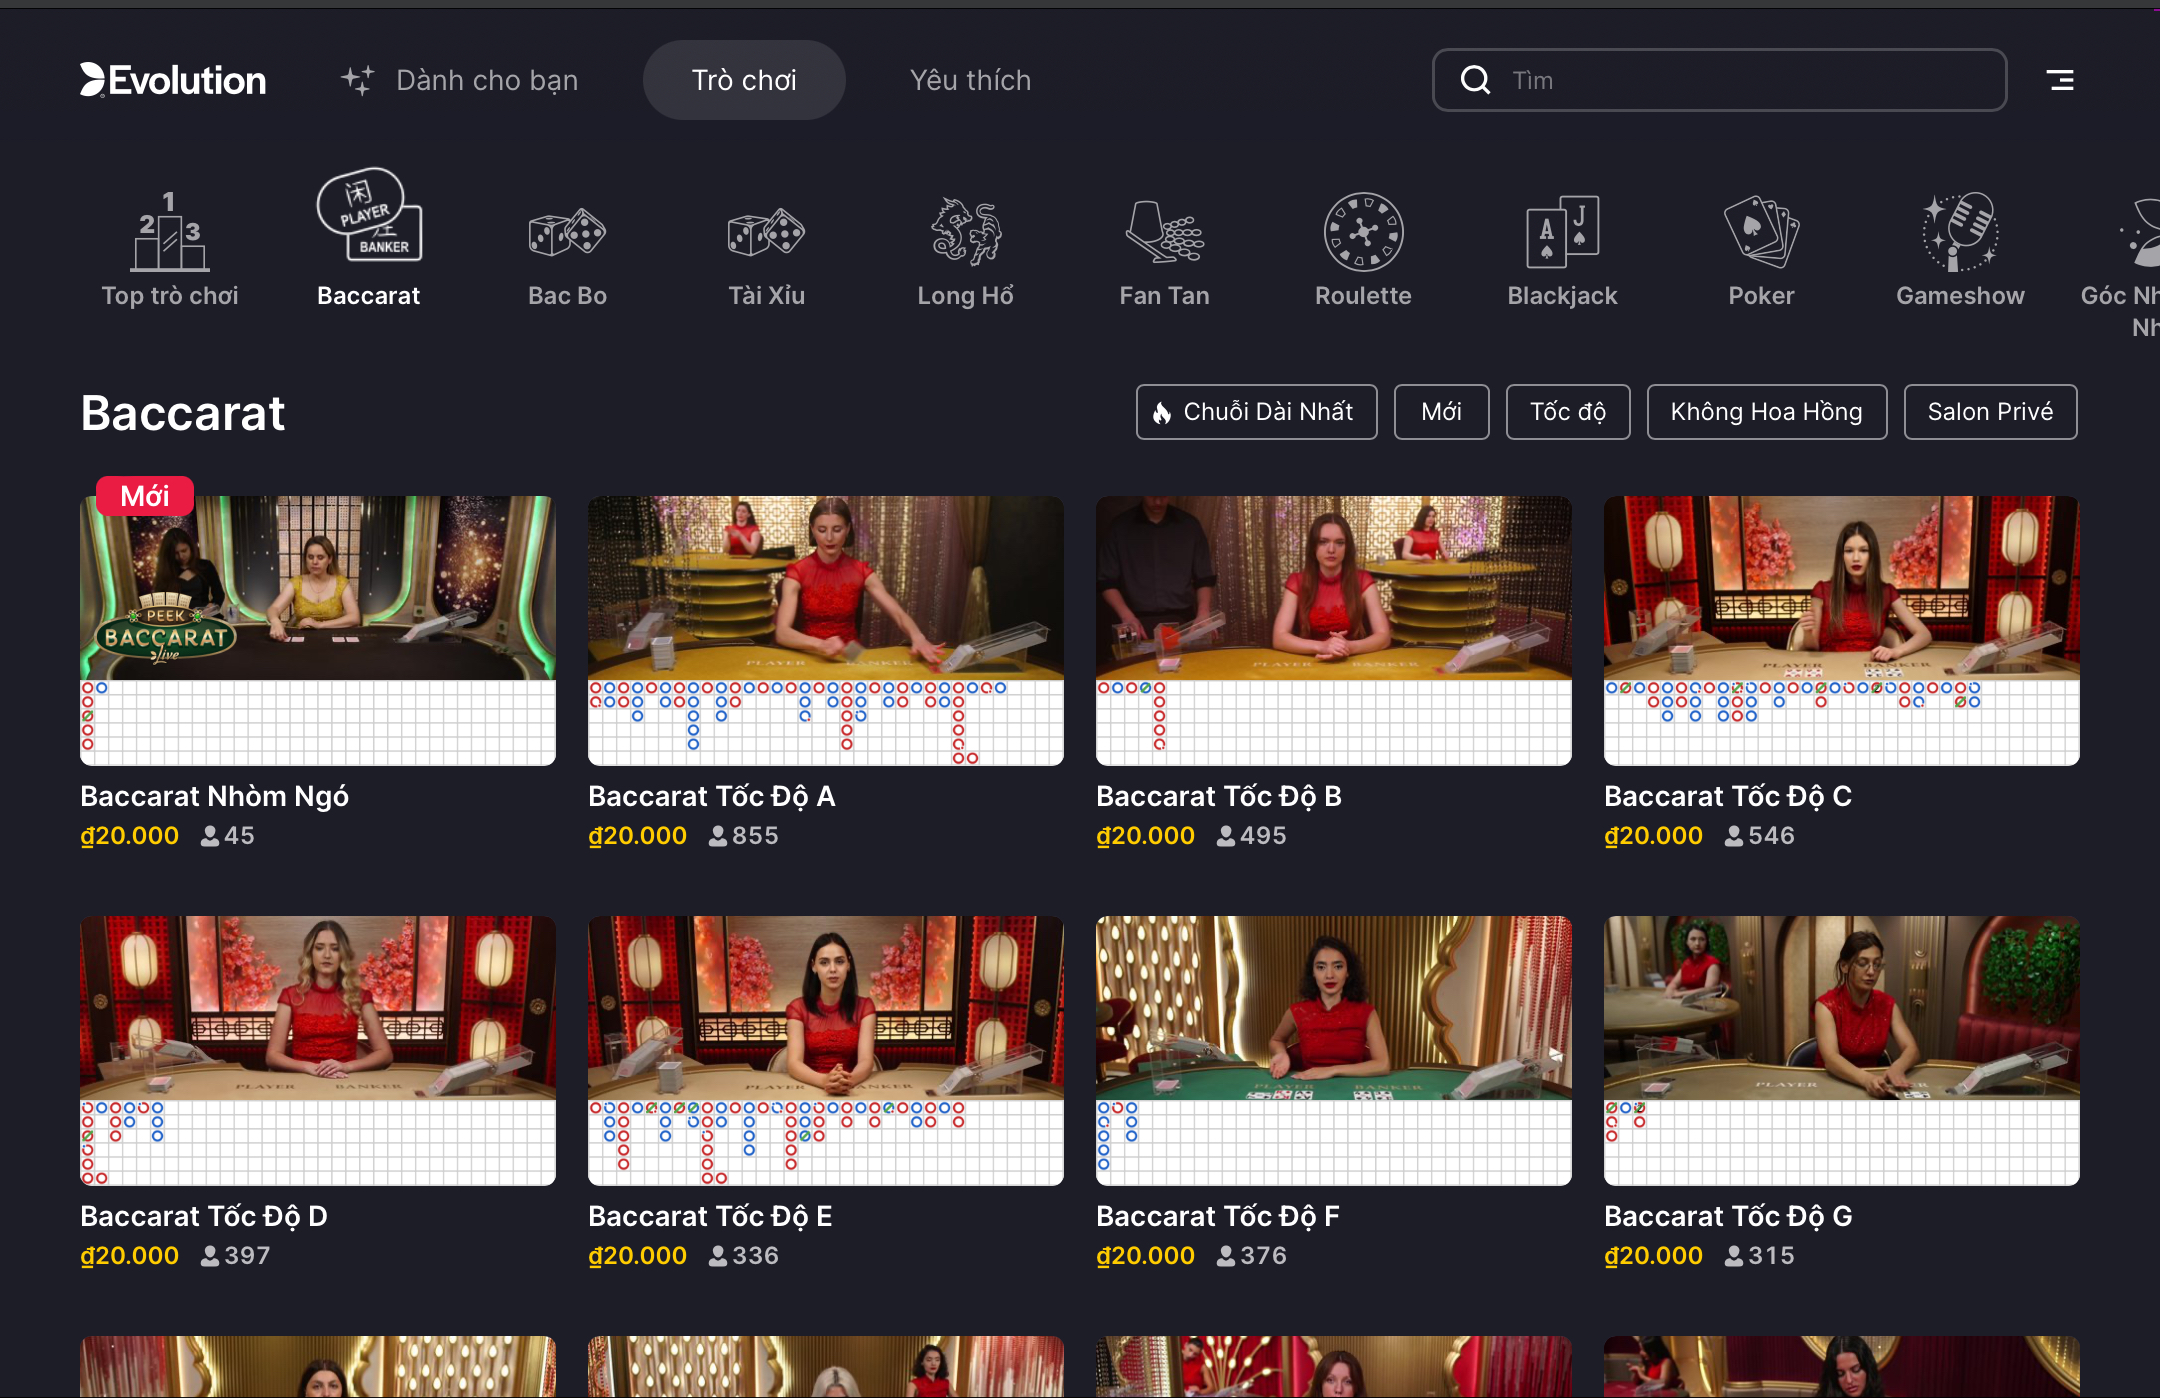The image size is (2160, 1398).
Task: View the Baccarat Tốc Độ E roadmap scoreboard
Action: [x=826, y=1143]
